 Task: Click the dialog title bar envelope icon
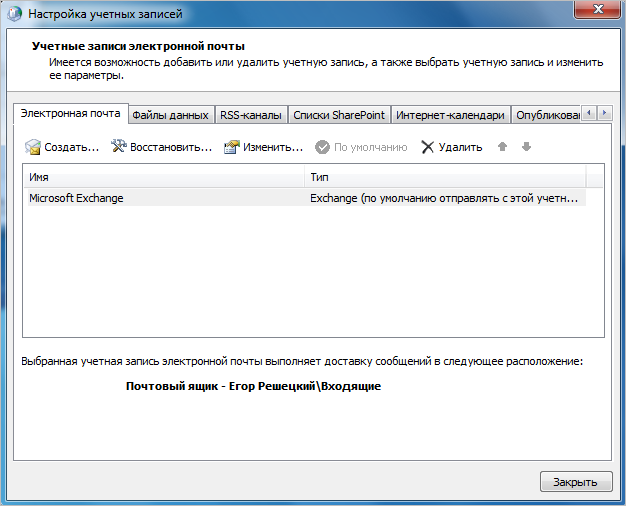point(14,15)
